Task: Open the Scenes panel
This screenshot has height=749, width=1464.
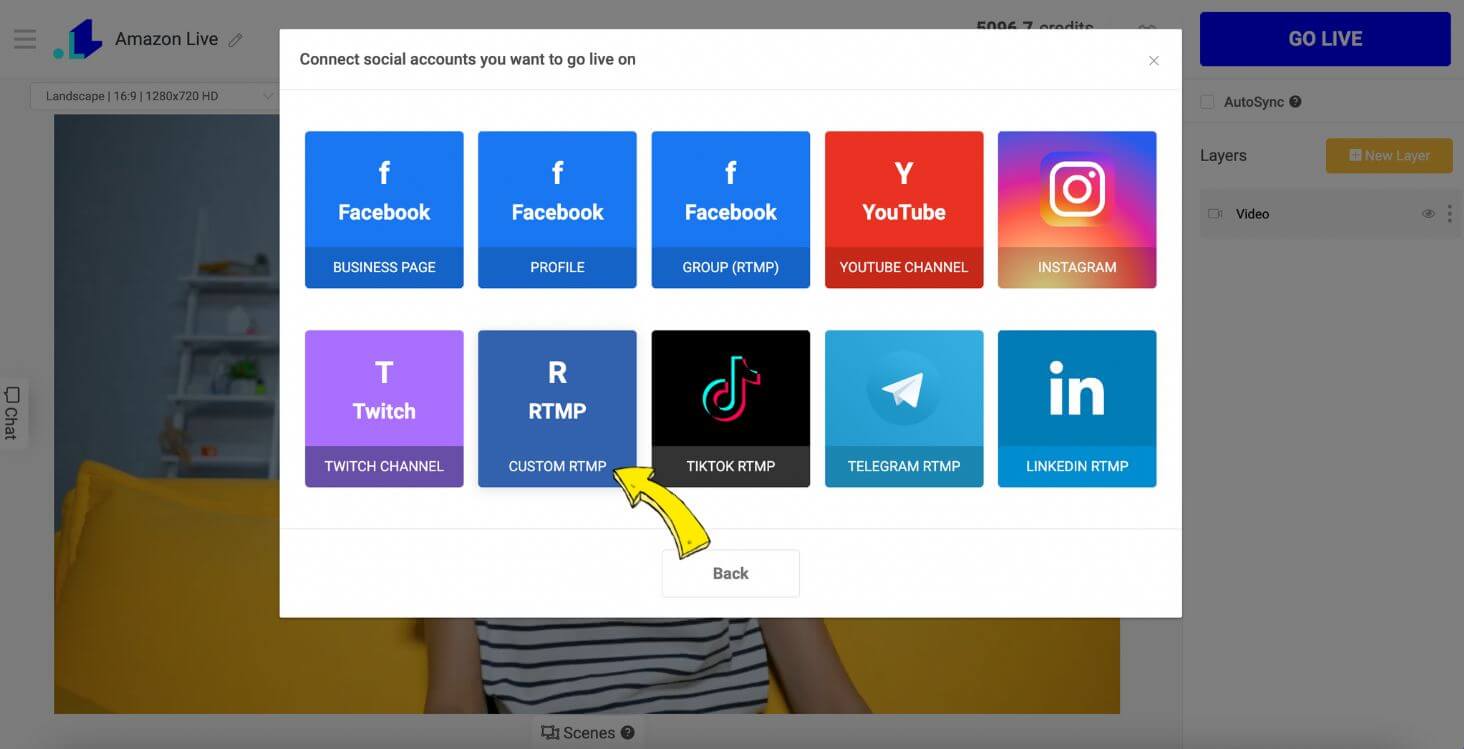Action: tap(578, 733)
